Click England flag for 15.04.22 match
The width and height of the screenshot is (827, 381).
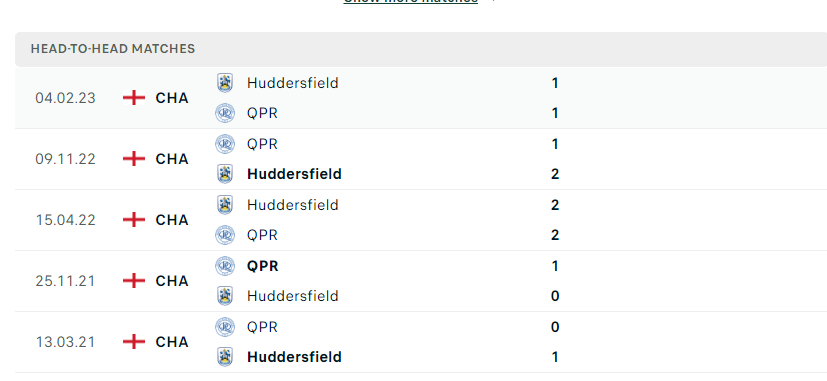click(134, 220)
